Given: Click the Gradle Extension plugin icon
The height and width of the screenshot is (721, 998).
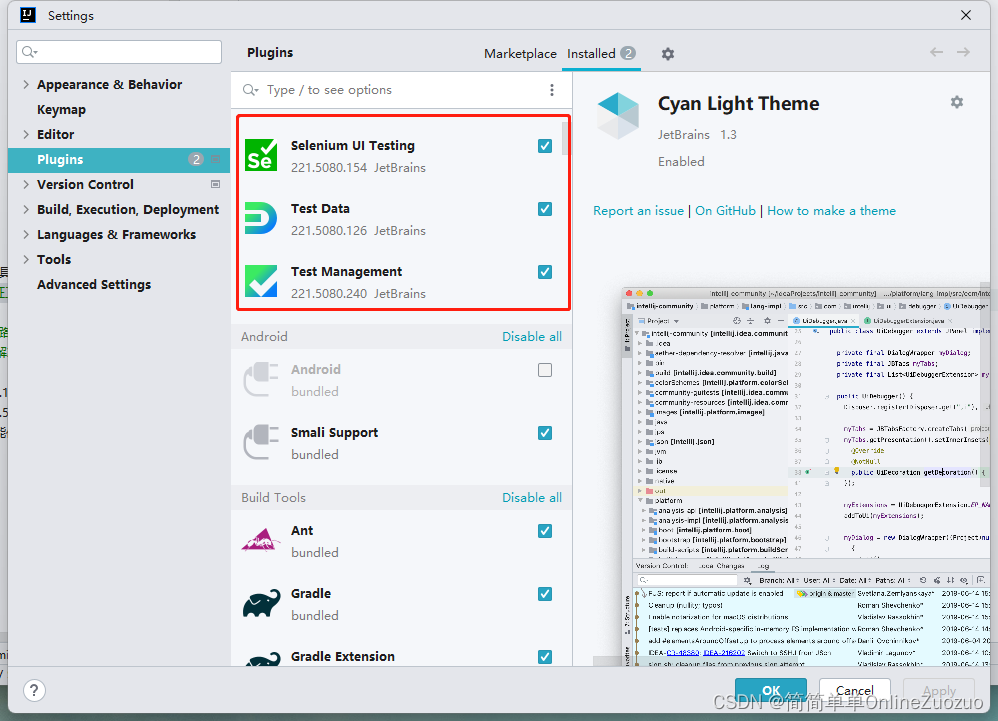Looking at the screenshot, I should point(261,660).
